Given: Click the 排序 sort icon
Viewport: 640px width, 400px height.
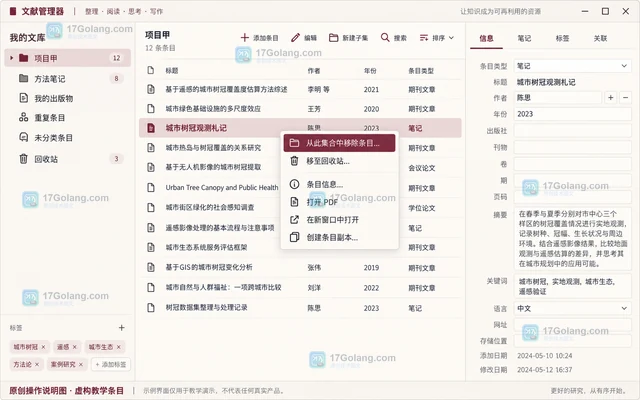Looking at the screenshot, I should [x=424, y=38].
